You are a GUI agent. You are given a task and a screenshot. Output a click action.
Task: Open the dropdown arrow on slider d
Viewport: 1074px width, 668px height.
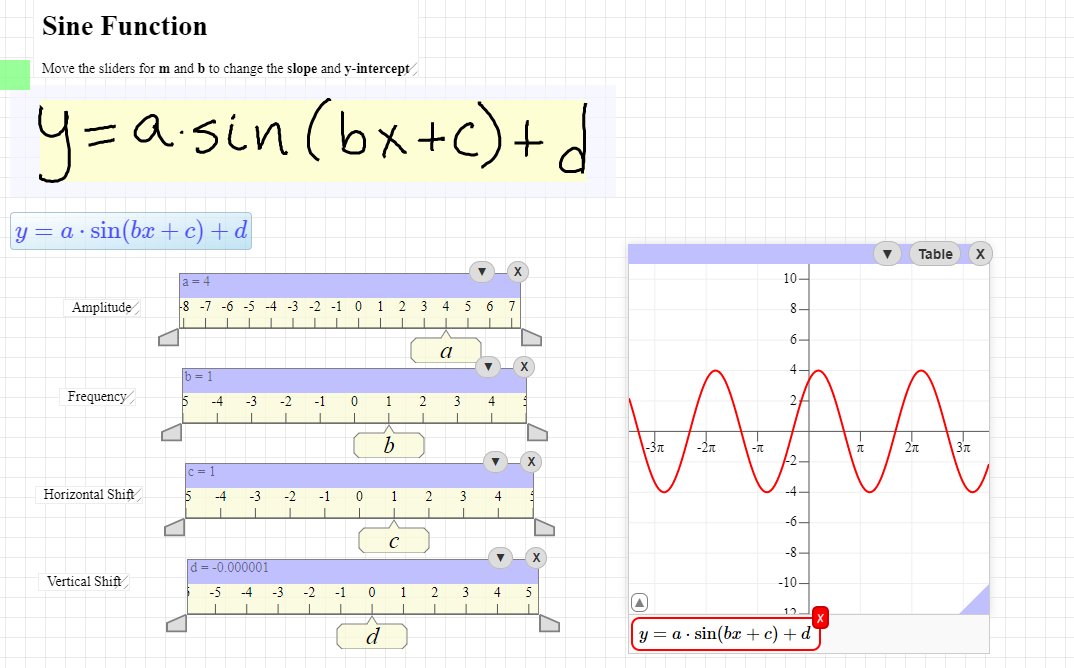click(500, 558)
